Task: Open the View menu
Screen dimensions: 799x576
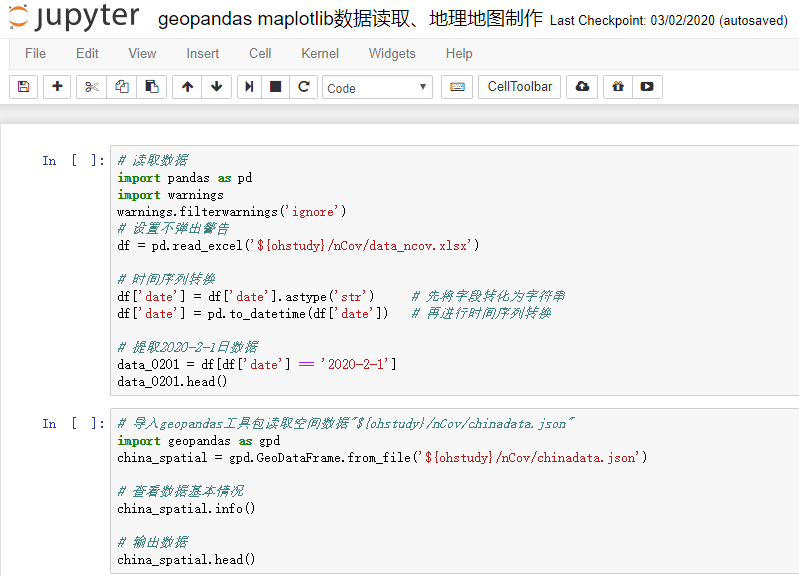Action: 142,54
